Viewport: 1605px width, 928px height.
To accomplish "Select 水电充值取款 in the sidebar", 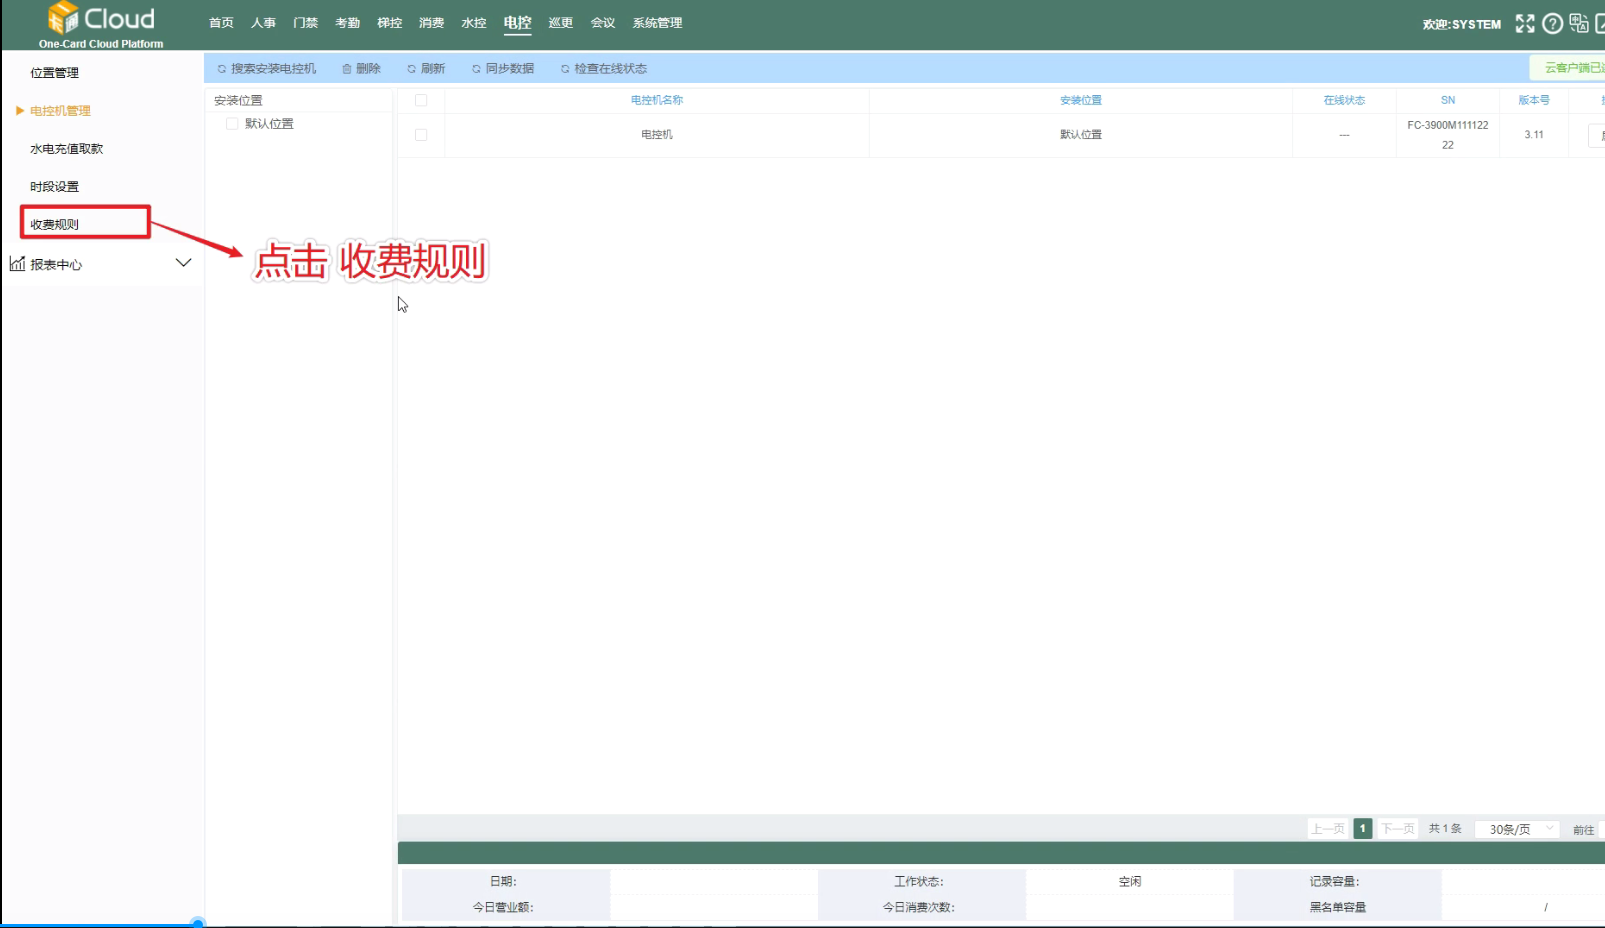I will point(66,149).
